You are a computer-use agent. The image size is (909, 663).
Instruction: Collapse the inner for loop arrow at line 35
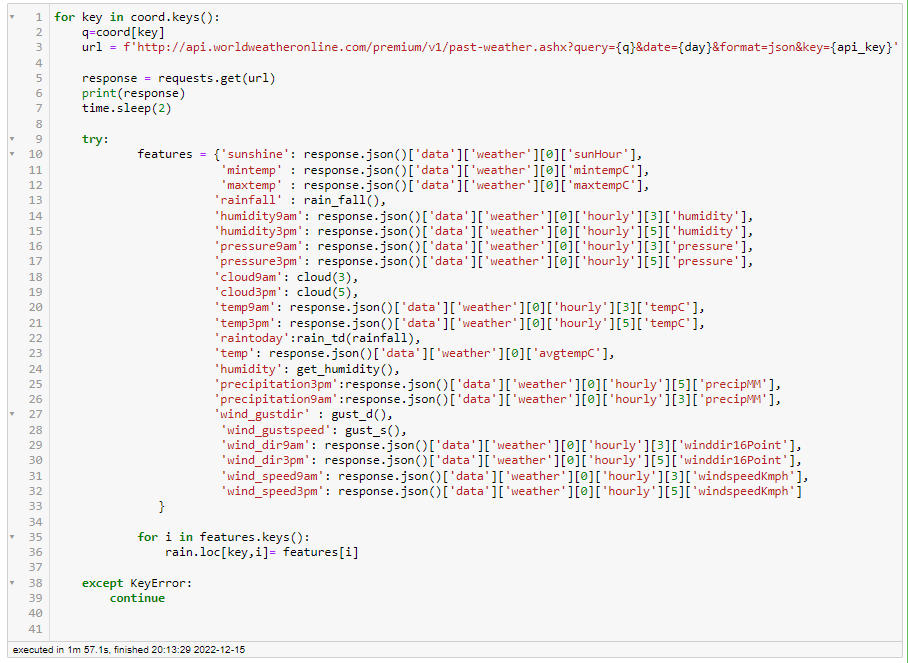(x=12, y=537)
